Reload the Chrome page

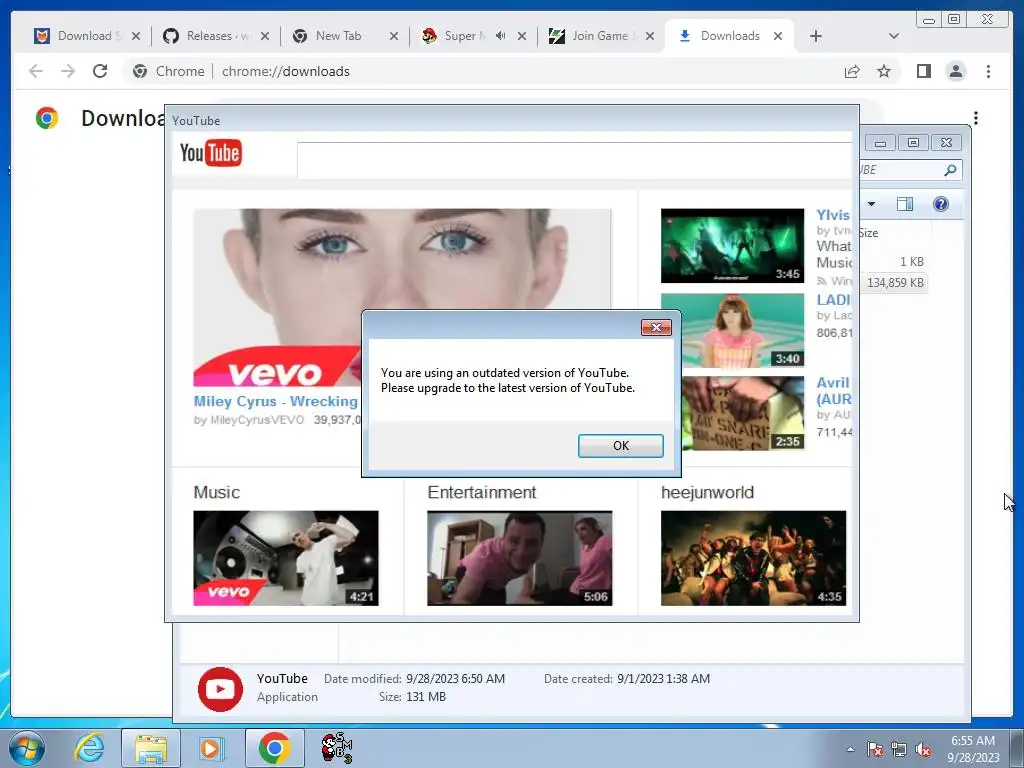pos(100,71)
